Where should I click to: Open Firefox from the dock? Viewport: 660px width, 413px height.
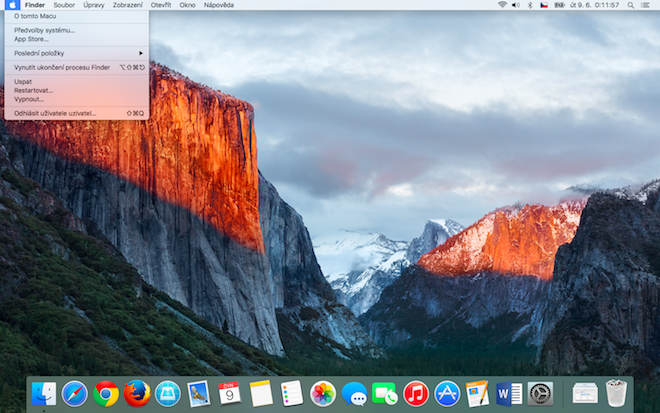tap(137, 394)
